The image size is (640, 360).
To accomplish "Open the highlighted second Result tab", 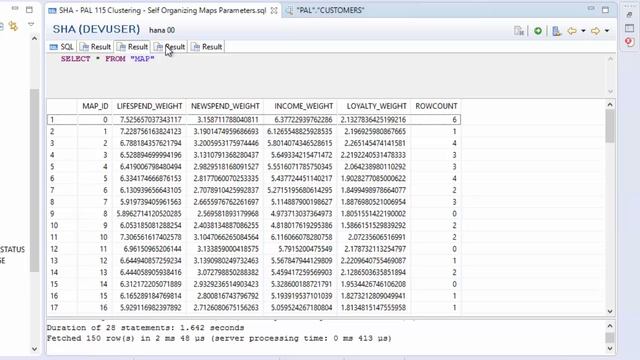I will click(x=132, y=47).
